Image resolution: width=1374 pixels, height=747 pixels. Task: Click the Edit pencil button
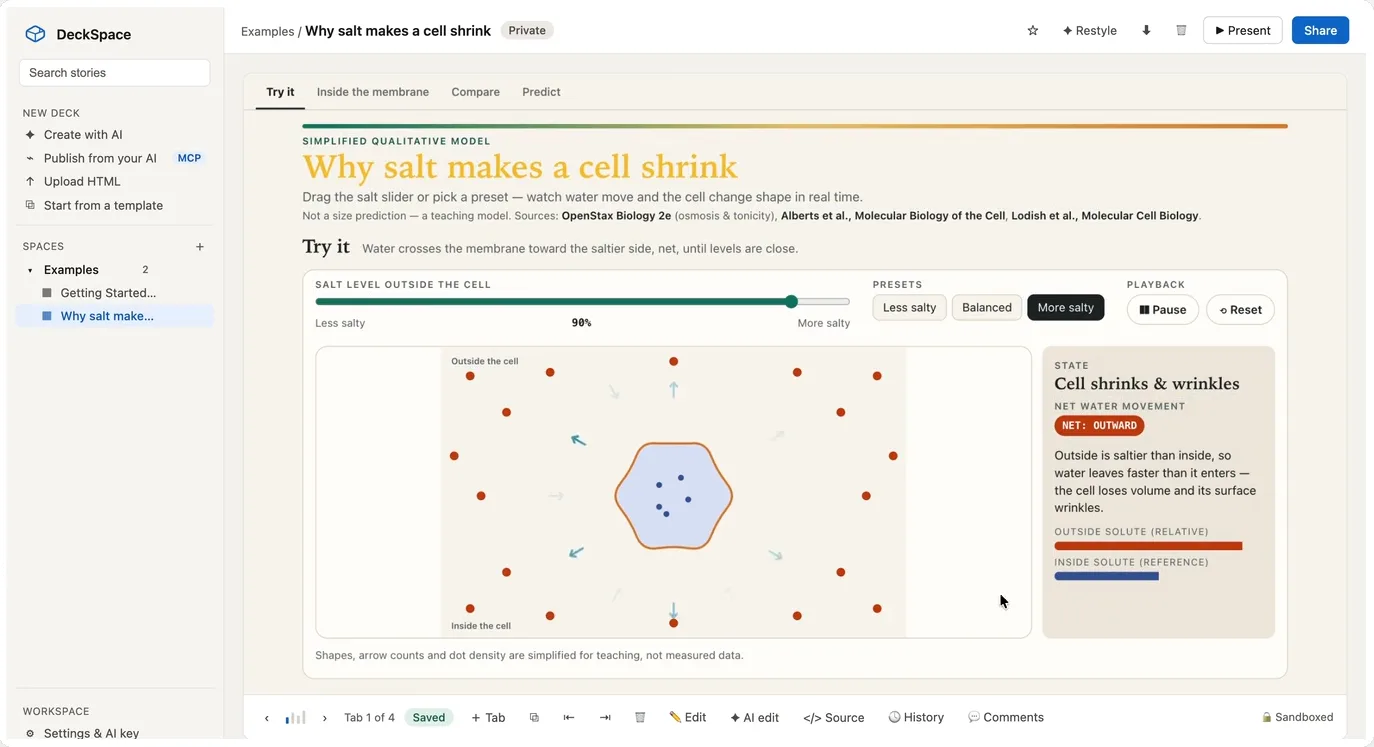(x=688, y=718)
